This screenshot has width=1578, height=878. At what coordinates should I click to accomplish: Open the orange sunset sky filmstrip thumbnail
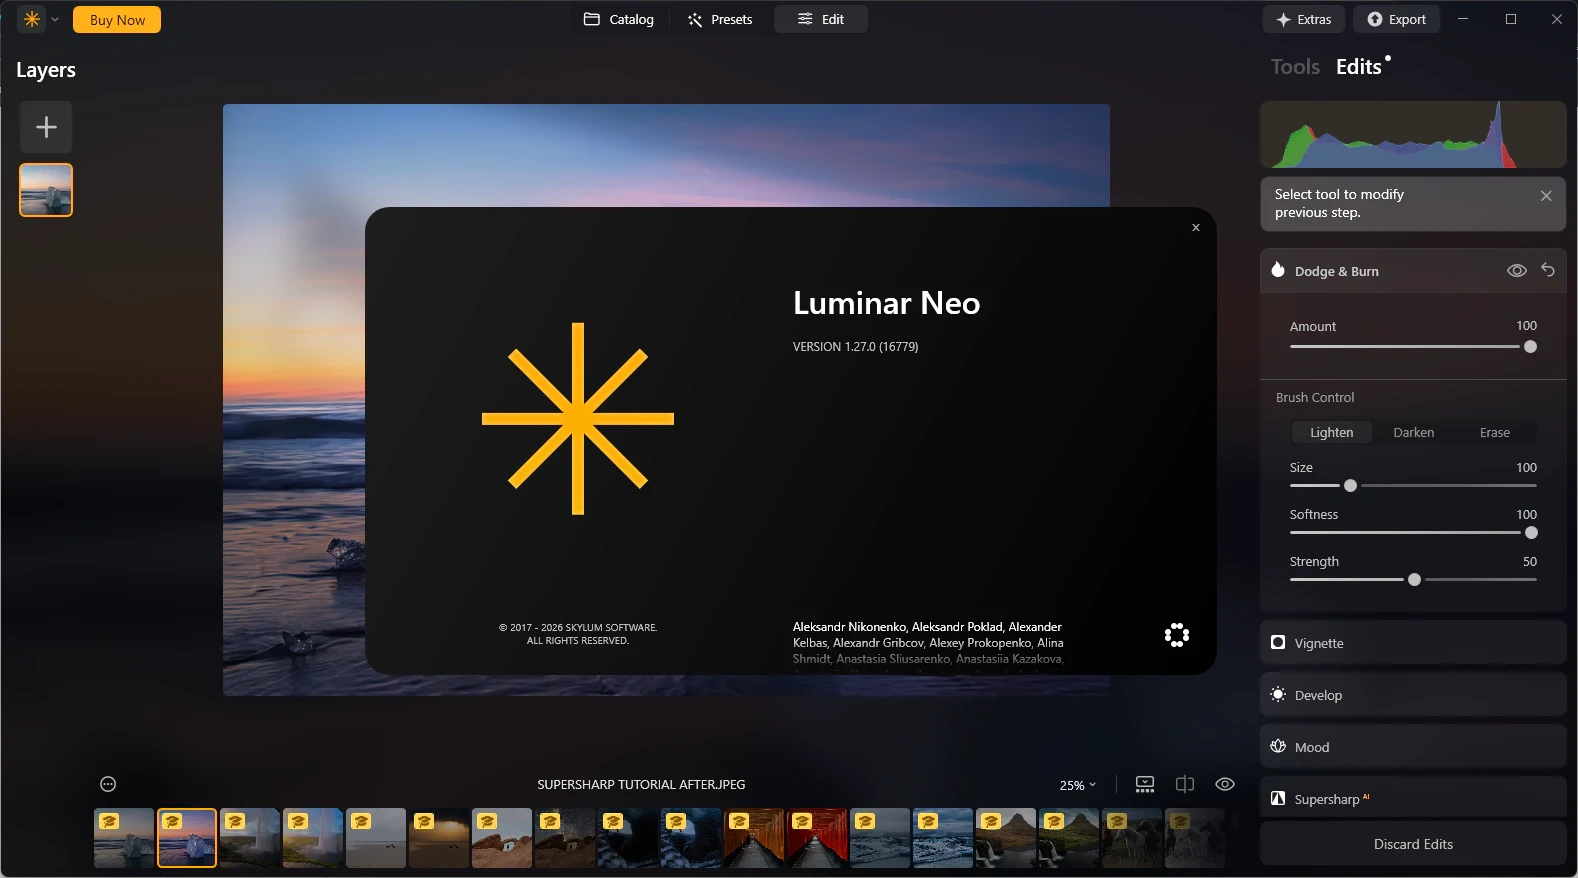click(x=439, y=838)
